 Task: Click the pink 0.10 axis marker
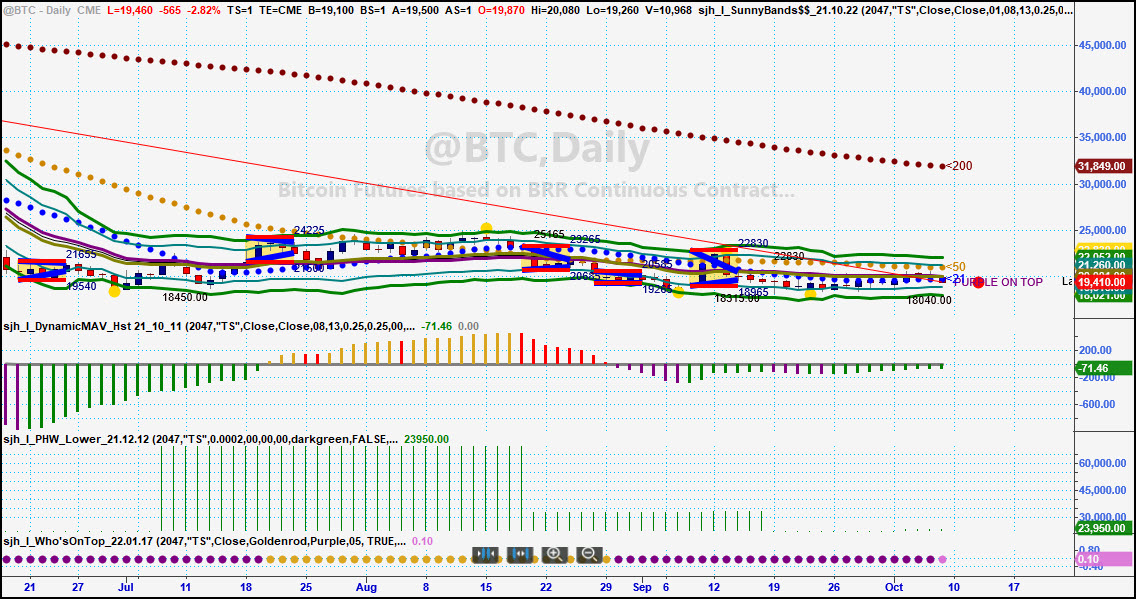pyautogui.click(x=1101, y=559)
